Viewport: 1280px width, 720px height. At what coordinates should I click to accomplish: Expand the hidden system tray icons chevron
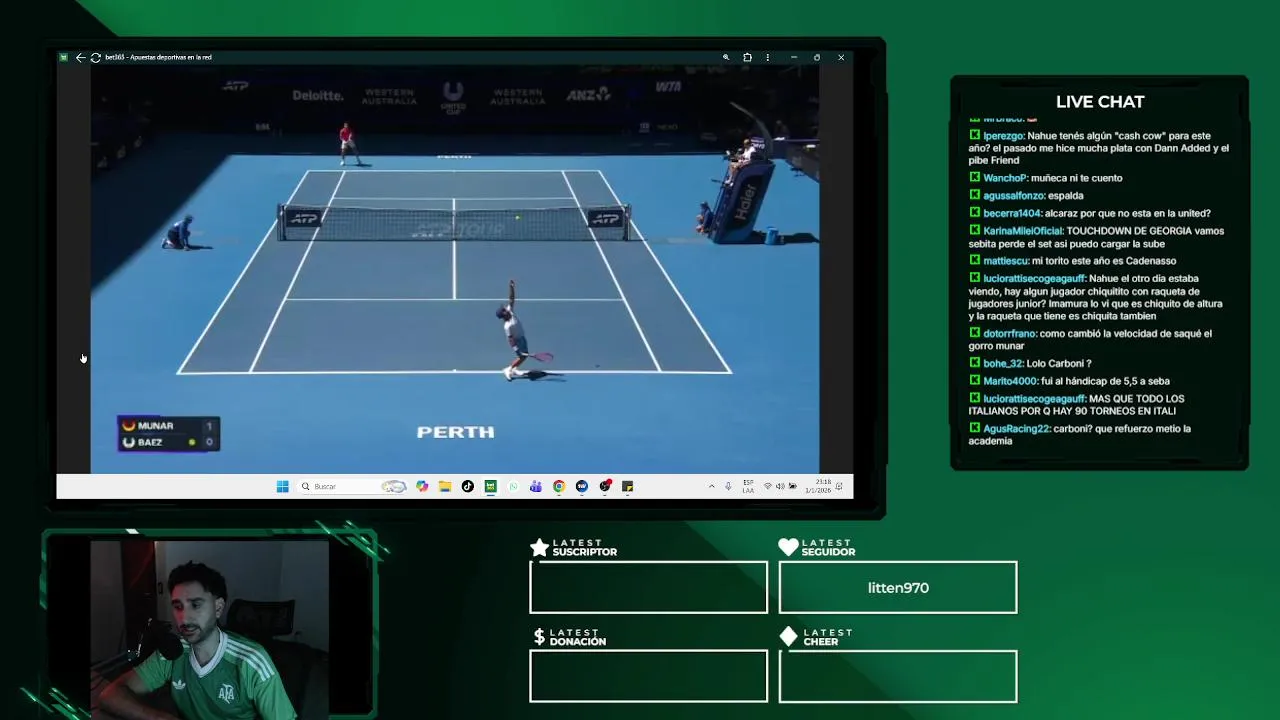pos(712,486)
